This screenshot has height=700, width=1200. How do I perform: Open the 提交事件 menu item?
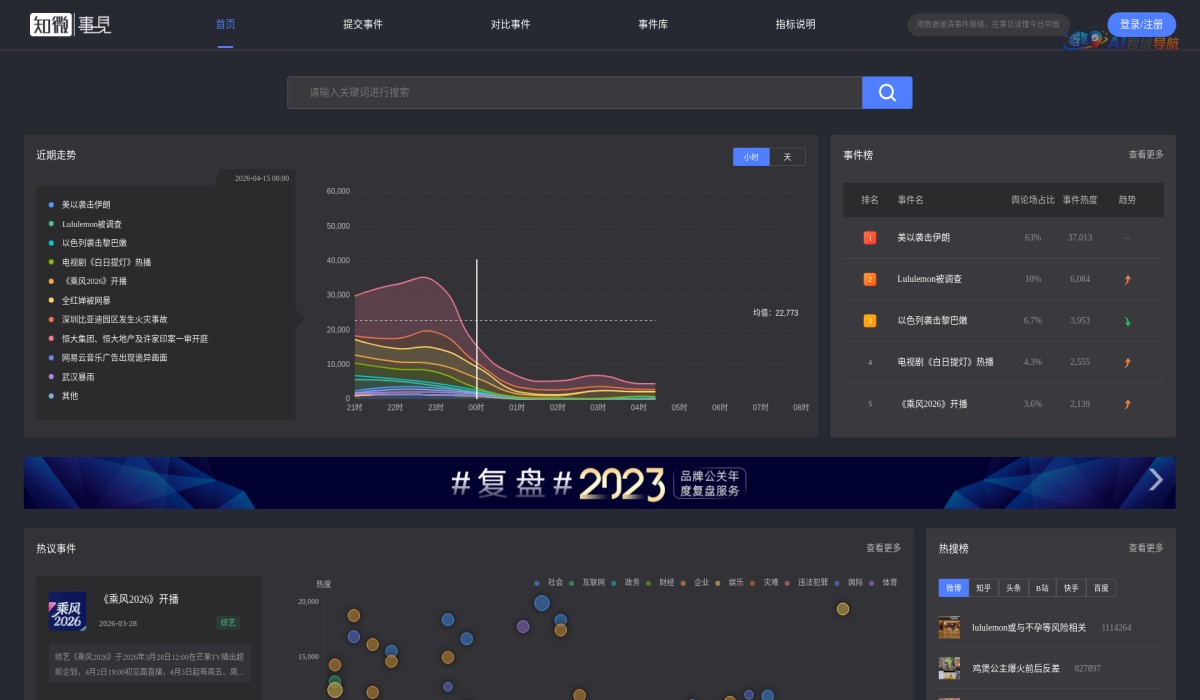pos(365,24)
